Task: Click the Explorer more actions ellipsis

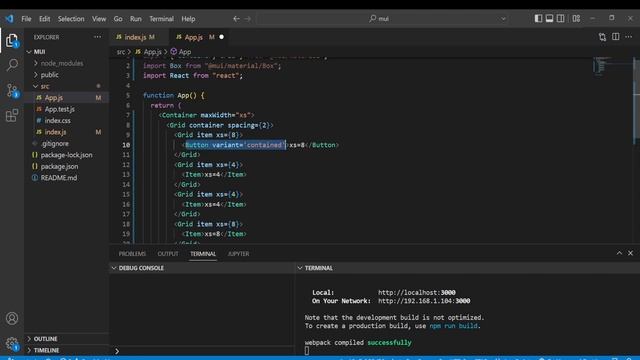Action: [x=97, y=37]
